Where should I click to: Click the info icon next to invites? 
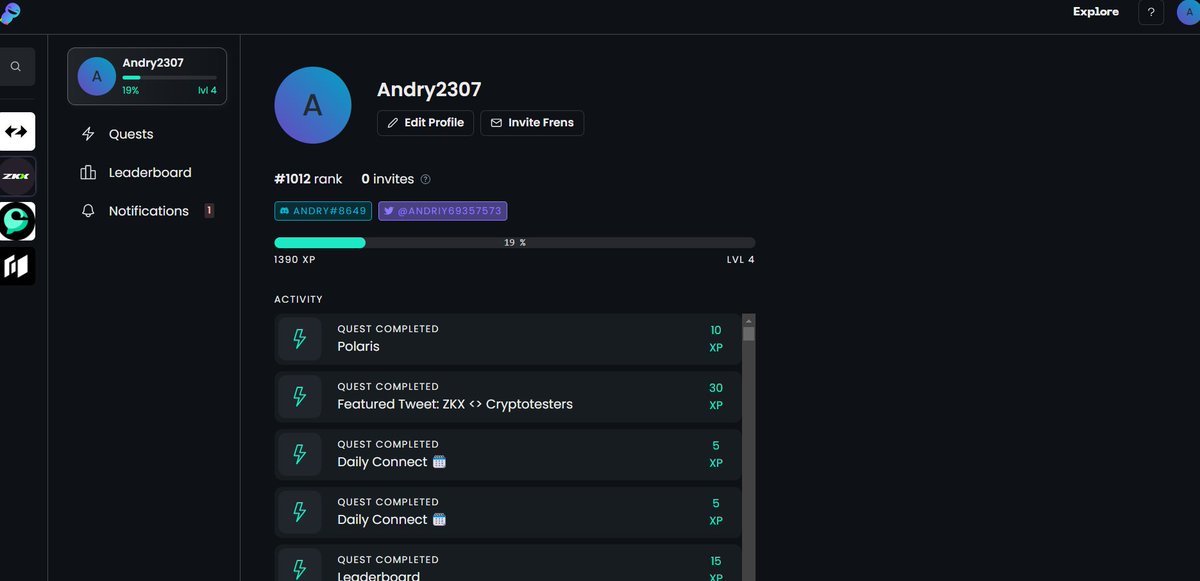(x=426, y=179)
